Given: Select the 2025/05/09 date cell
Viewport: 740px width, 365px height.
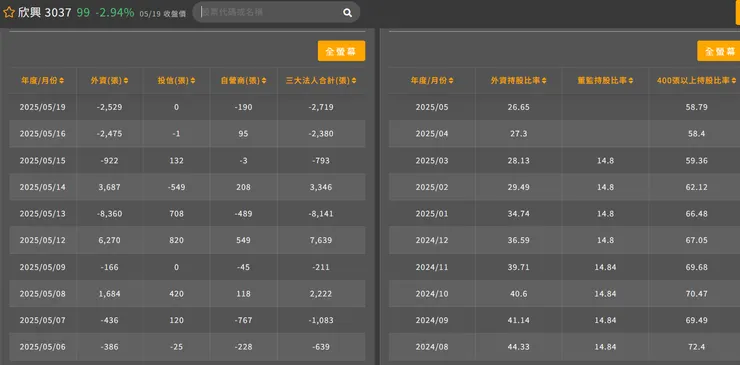Looking at the screenshot, I should click(x=42, y=267).
